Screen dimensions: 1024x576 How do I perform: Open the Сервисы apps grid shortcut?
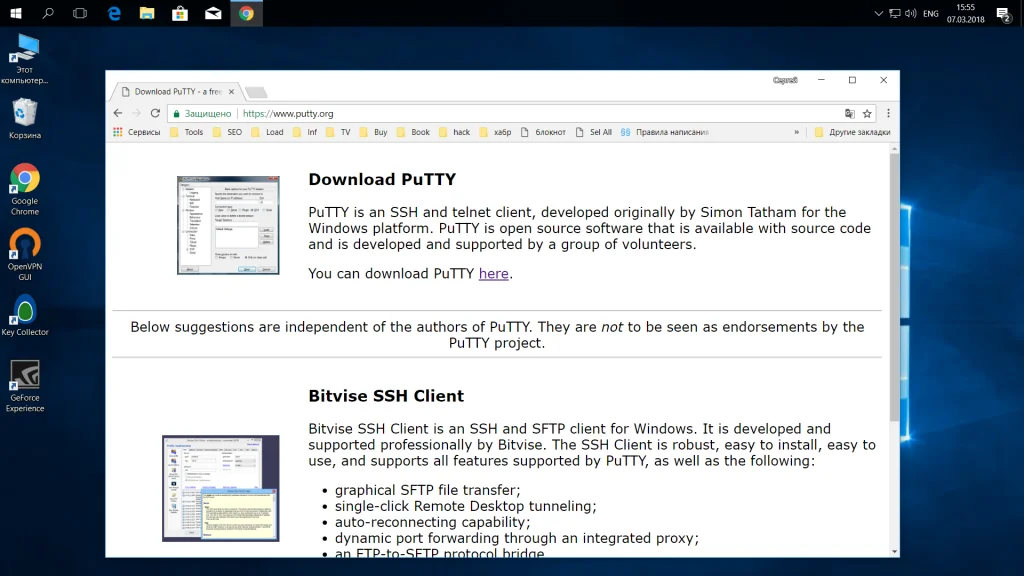coord(136,132)
